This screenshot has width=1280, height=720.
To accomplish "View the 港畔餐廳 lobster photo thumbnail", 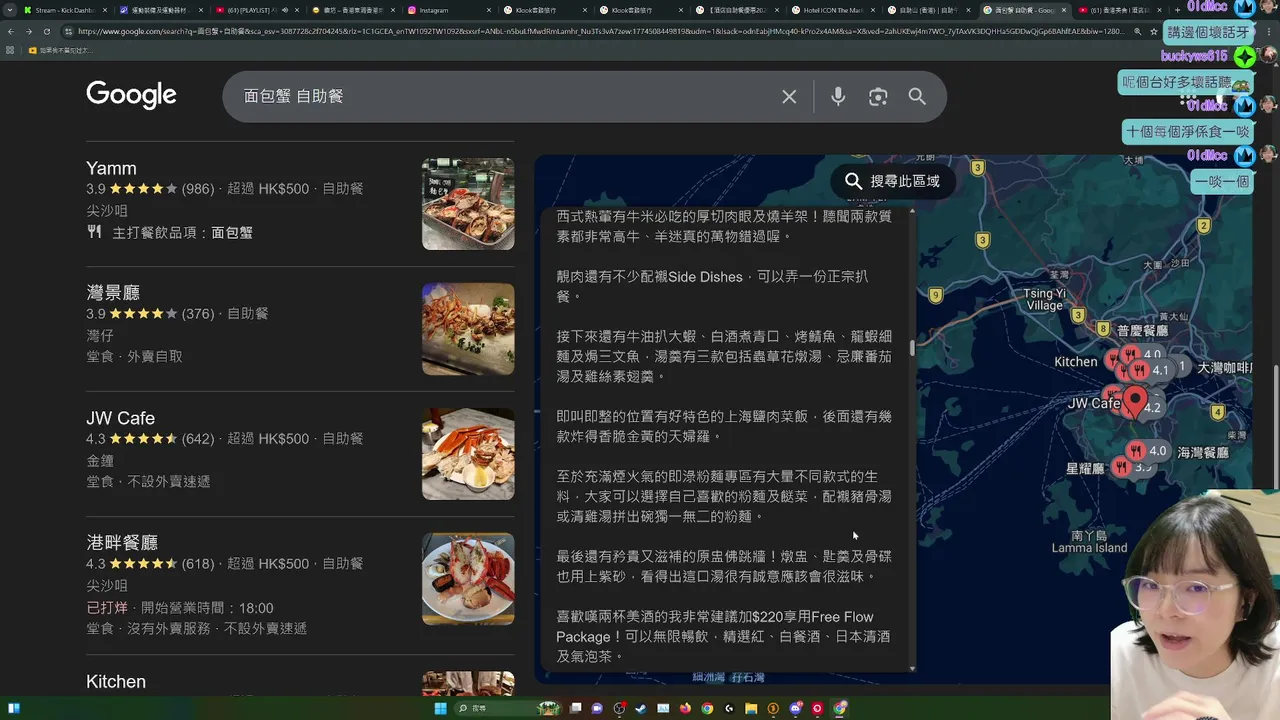I will (468, 579).
